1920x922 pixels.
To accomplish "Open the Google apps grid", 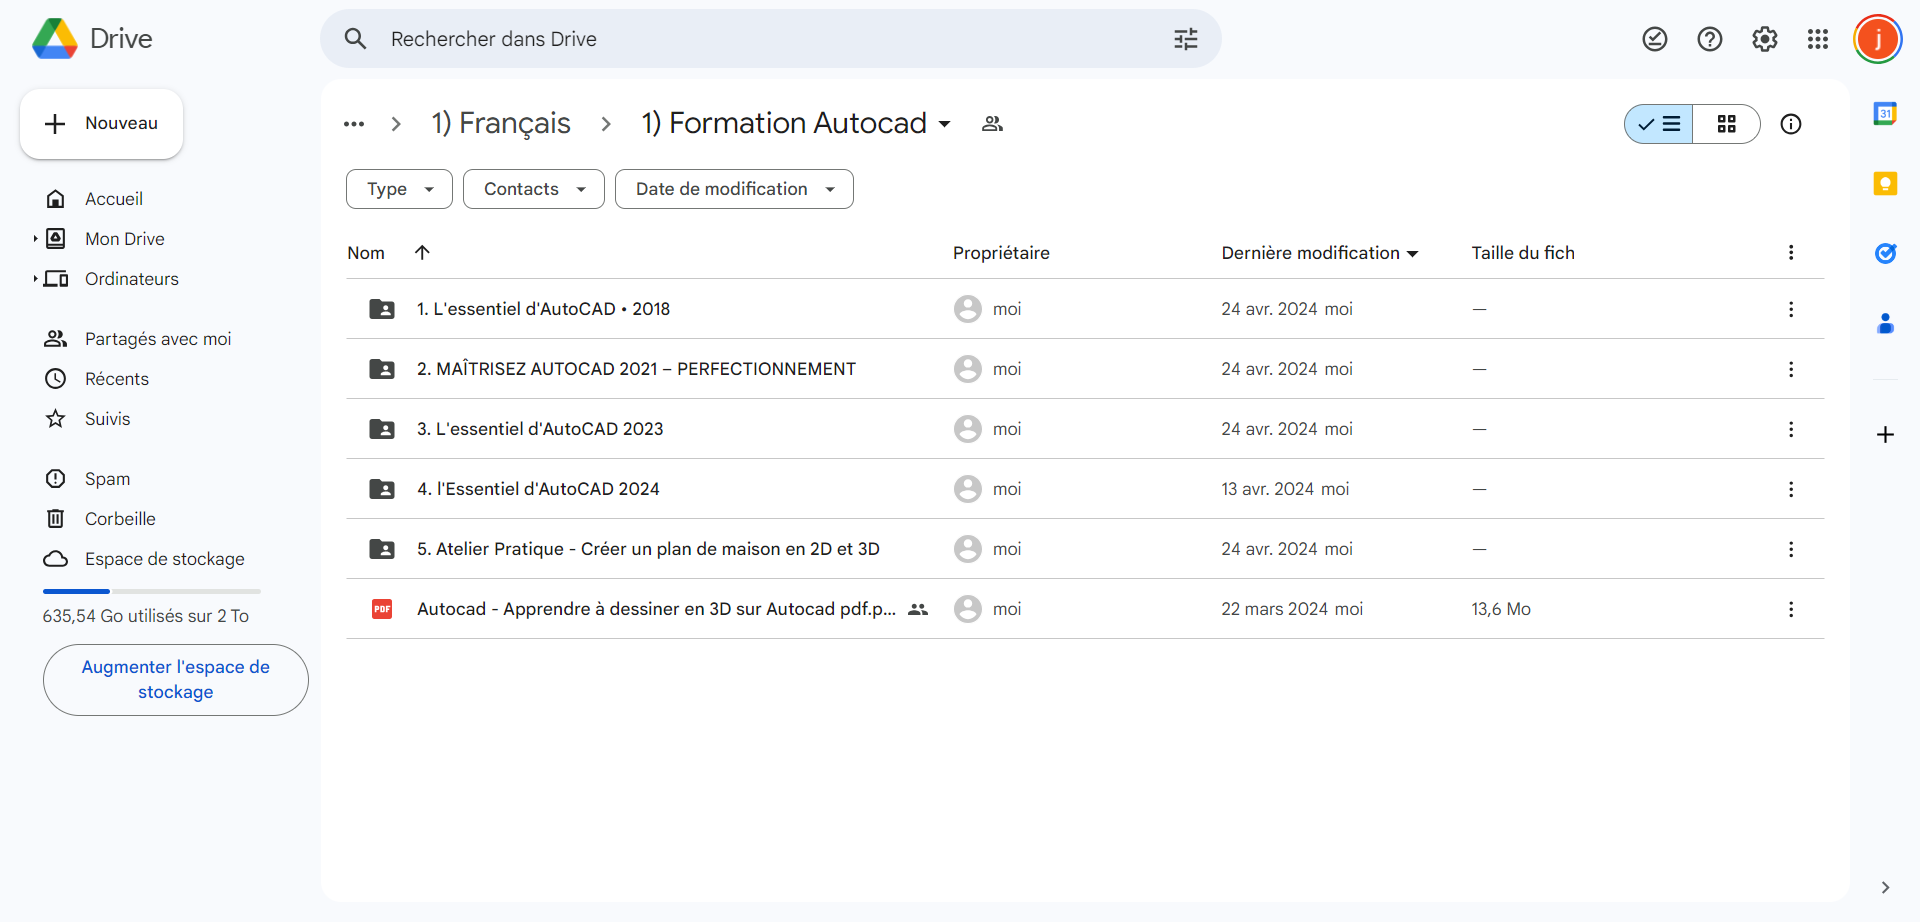I will 1818,39.
